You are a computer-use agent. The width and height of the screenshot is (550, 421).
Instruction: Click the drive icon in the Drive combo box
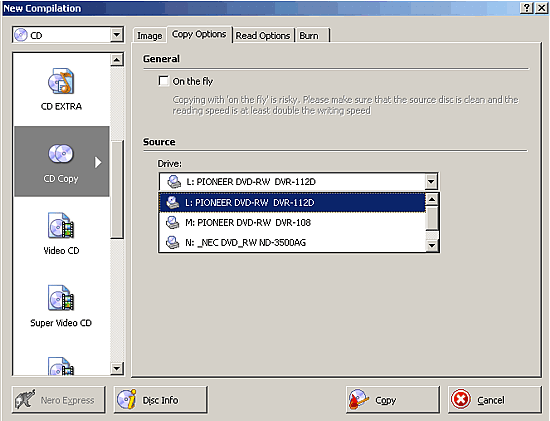pos(174,181)
